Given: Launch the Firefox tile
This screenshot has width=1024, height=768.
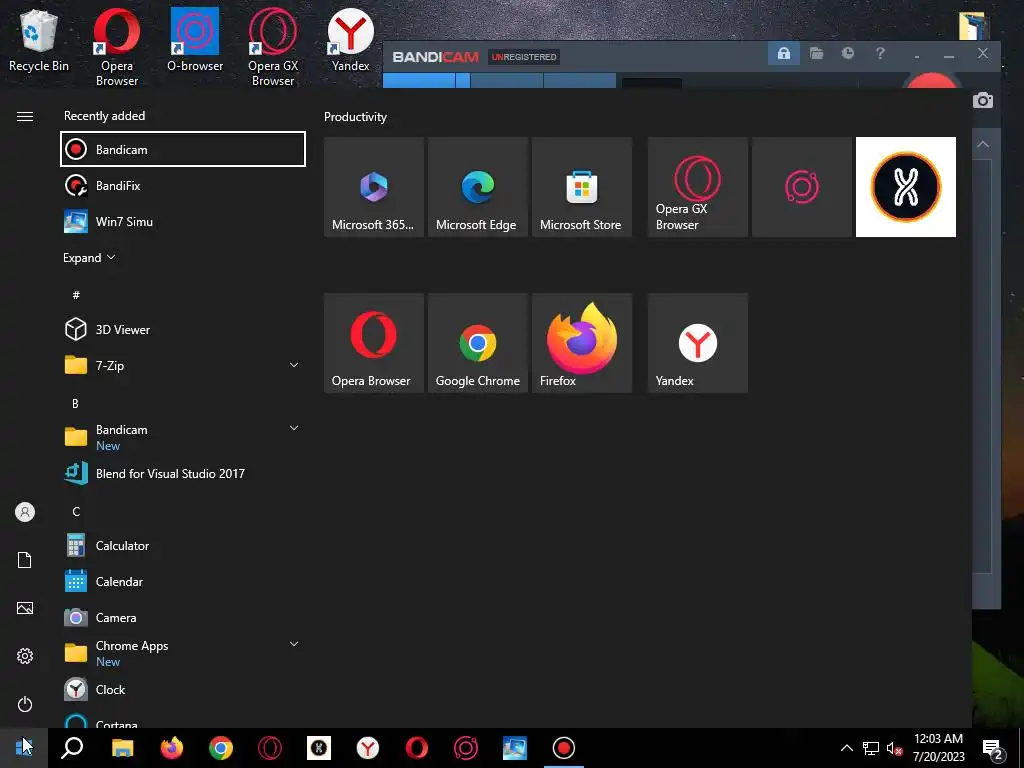Looking at the screenshot, I should click(582, 343).
